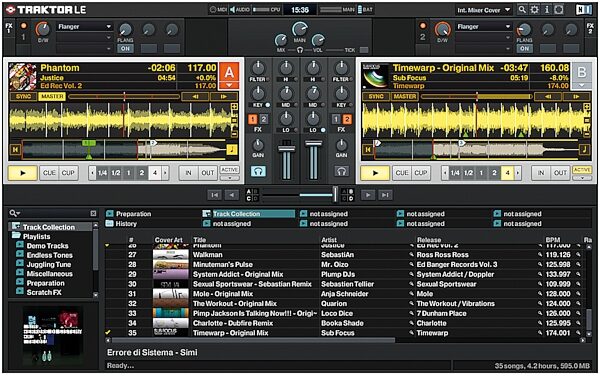Expand loop options below deck A ACTIVE

pyautogui.click(x=229, y=178)
